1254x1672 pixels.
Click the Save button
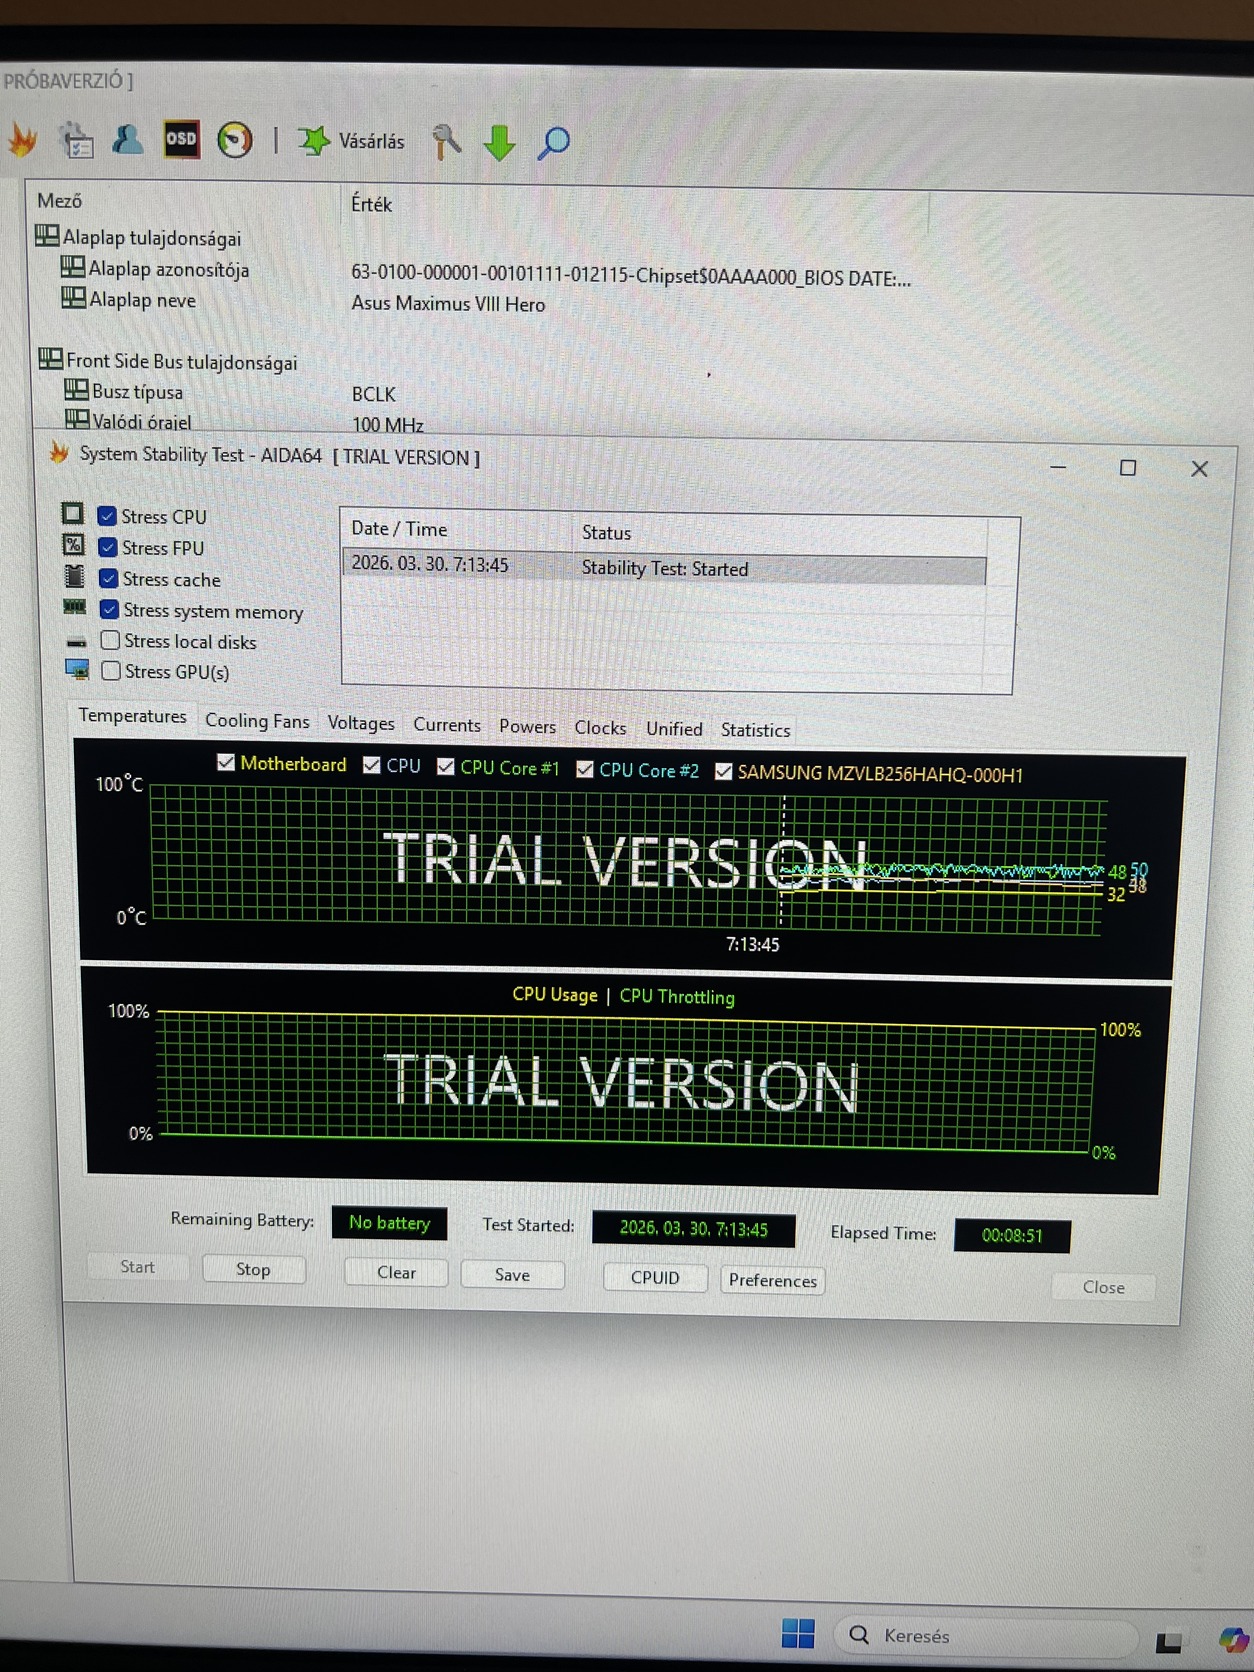[x=512, y=1275]
